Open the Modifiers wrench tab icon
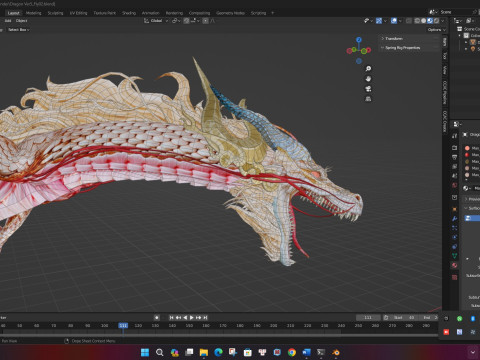480x360 pixels. tap(454, 218)
